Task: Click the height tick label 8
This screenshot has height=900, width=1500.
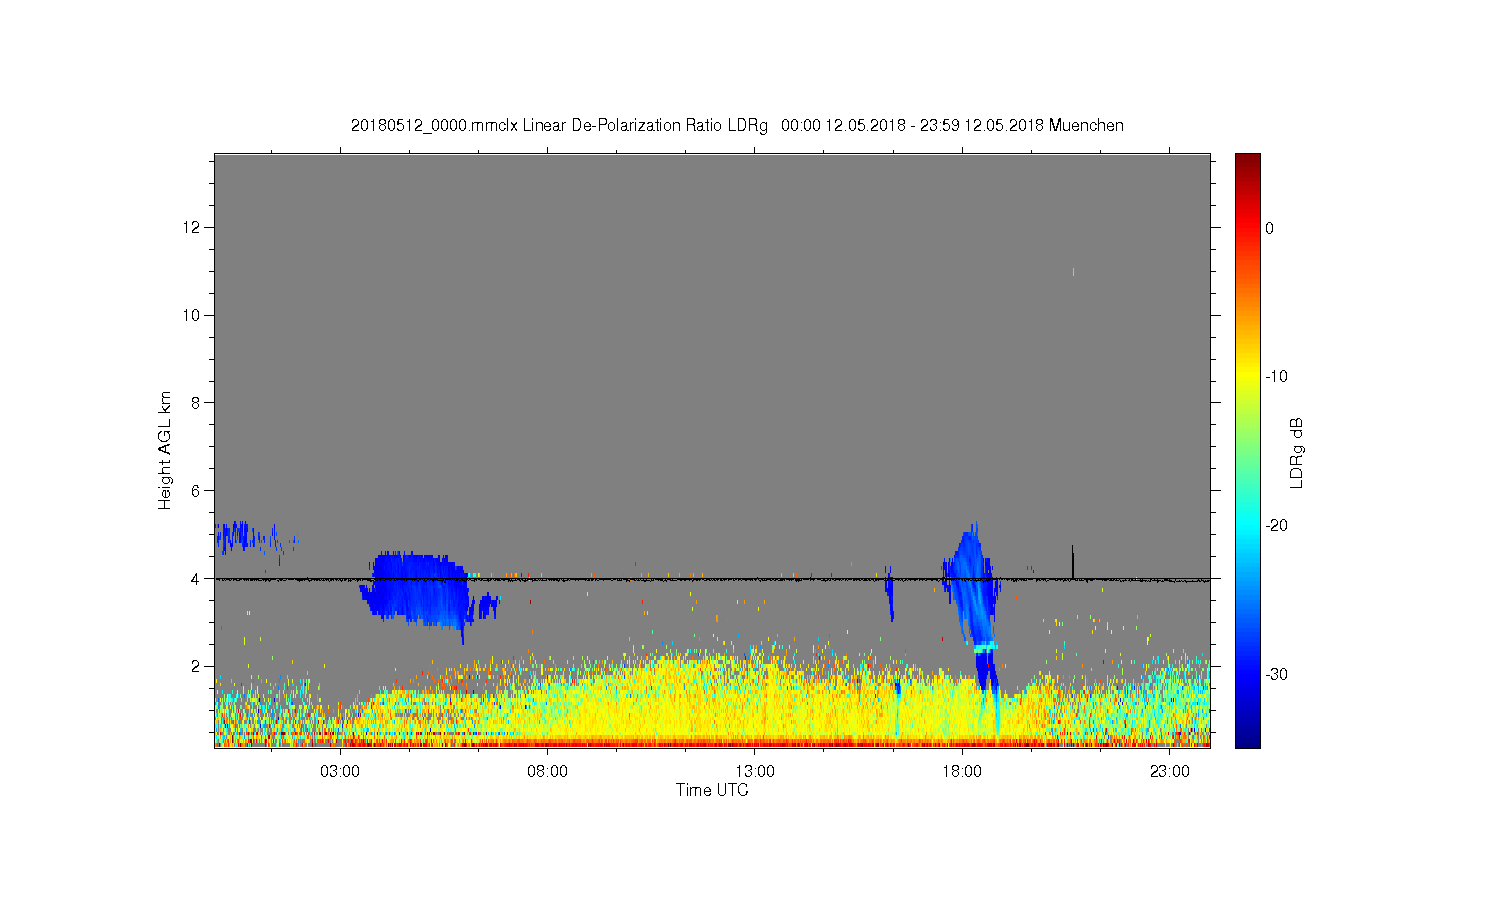Action: point(196,403)
